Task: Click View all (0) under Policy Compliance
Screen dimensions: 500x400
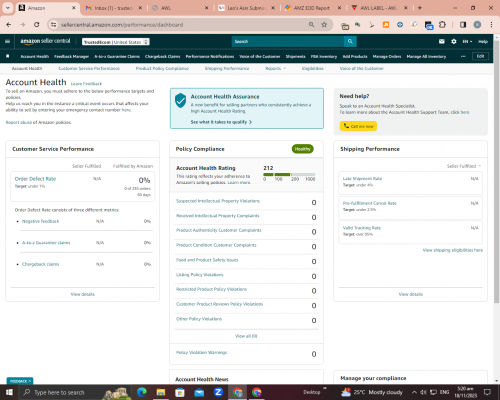Action: tap(246, 336)
